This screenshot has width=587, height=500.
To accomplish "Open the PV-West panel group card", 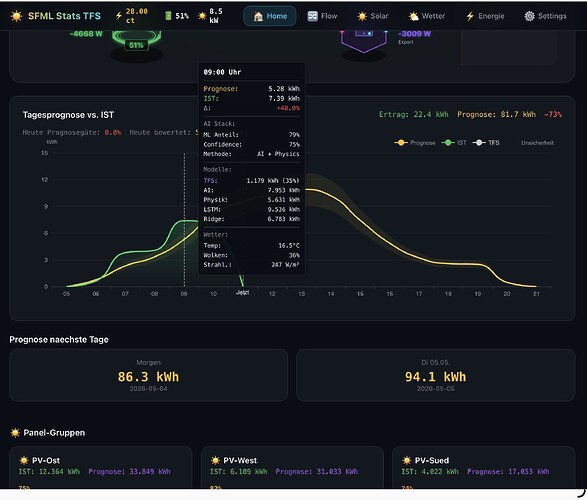I will pos(292,468).
